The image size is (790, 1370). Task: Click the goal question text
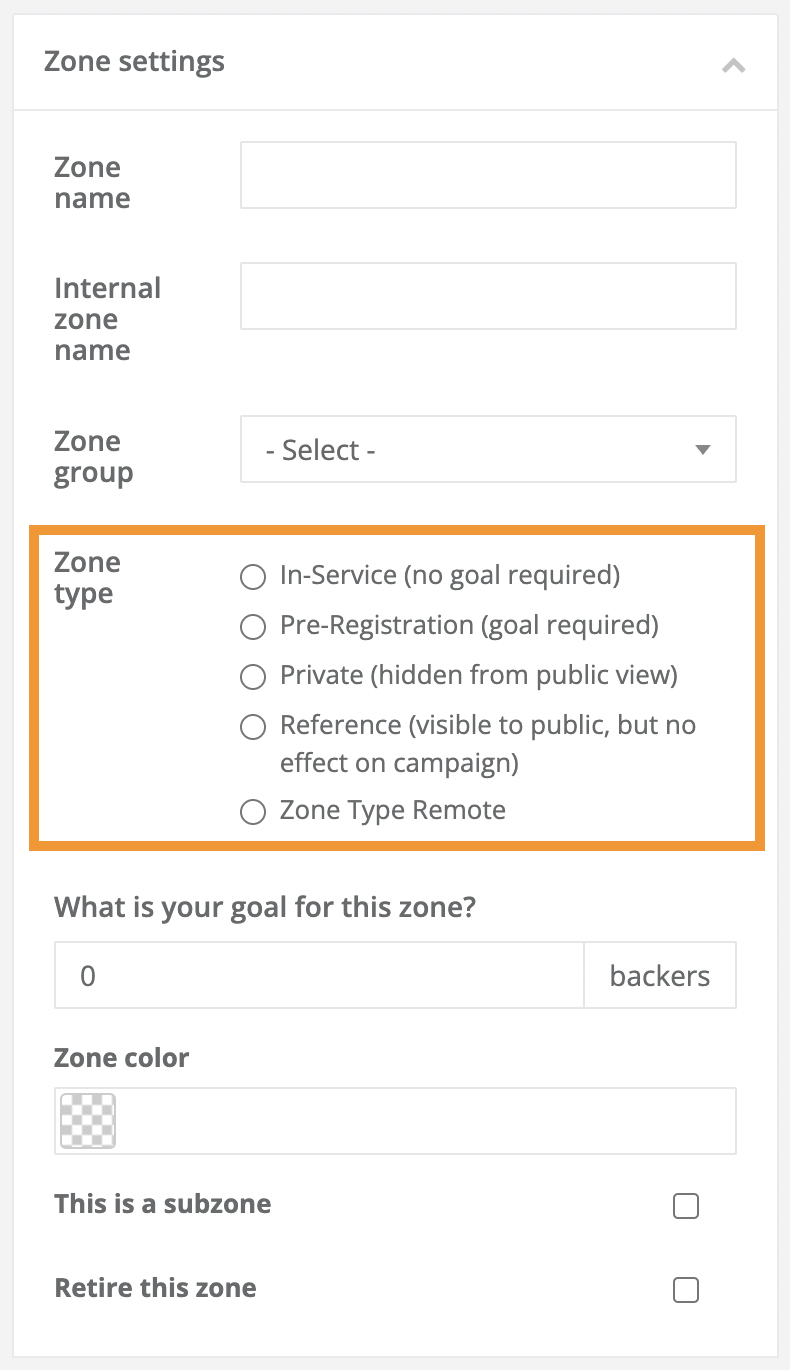coord(263,906)
